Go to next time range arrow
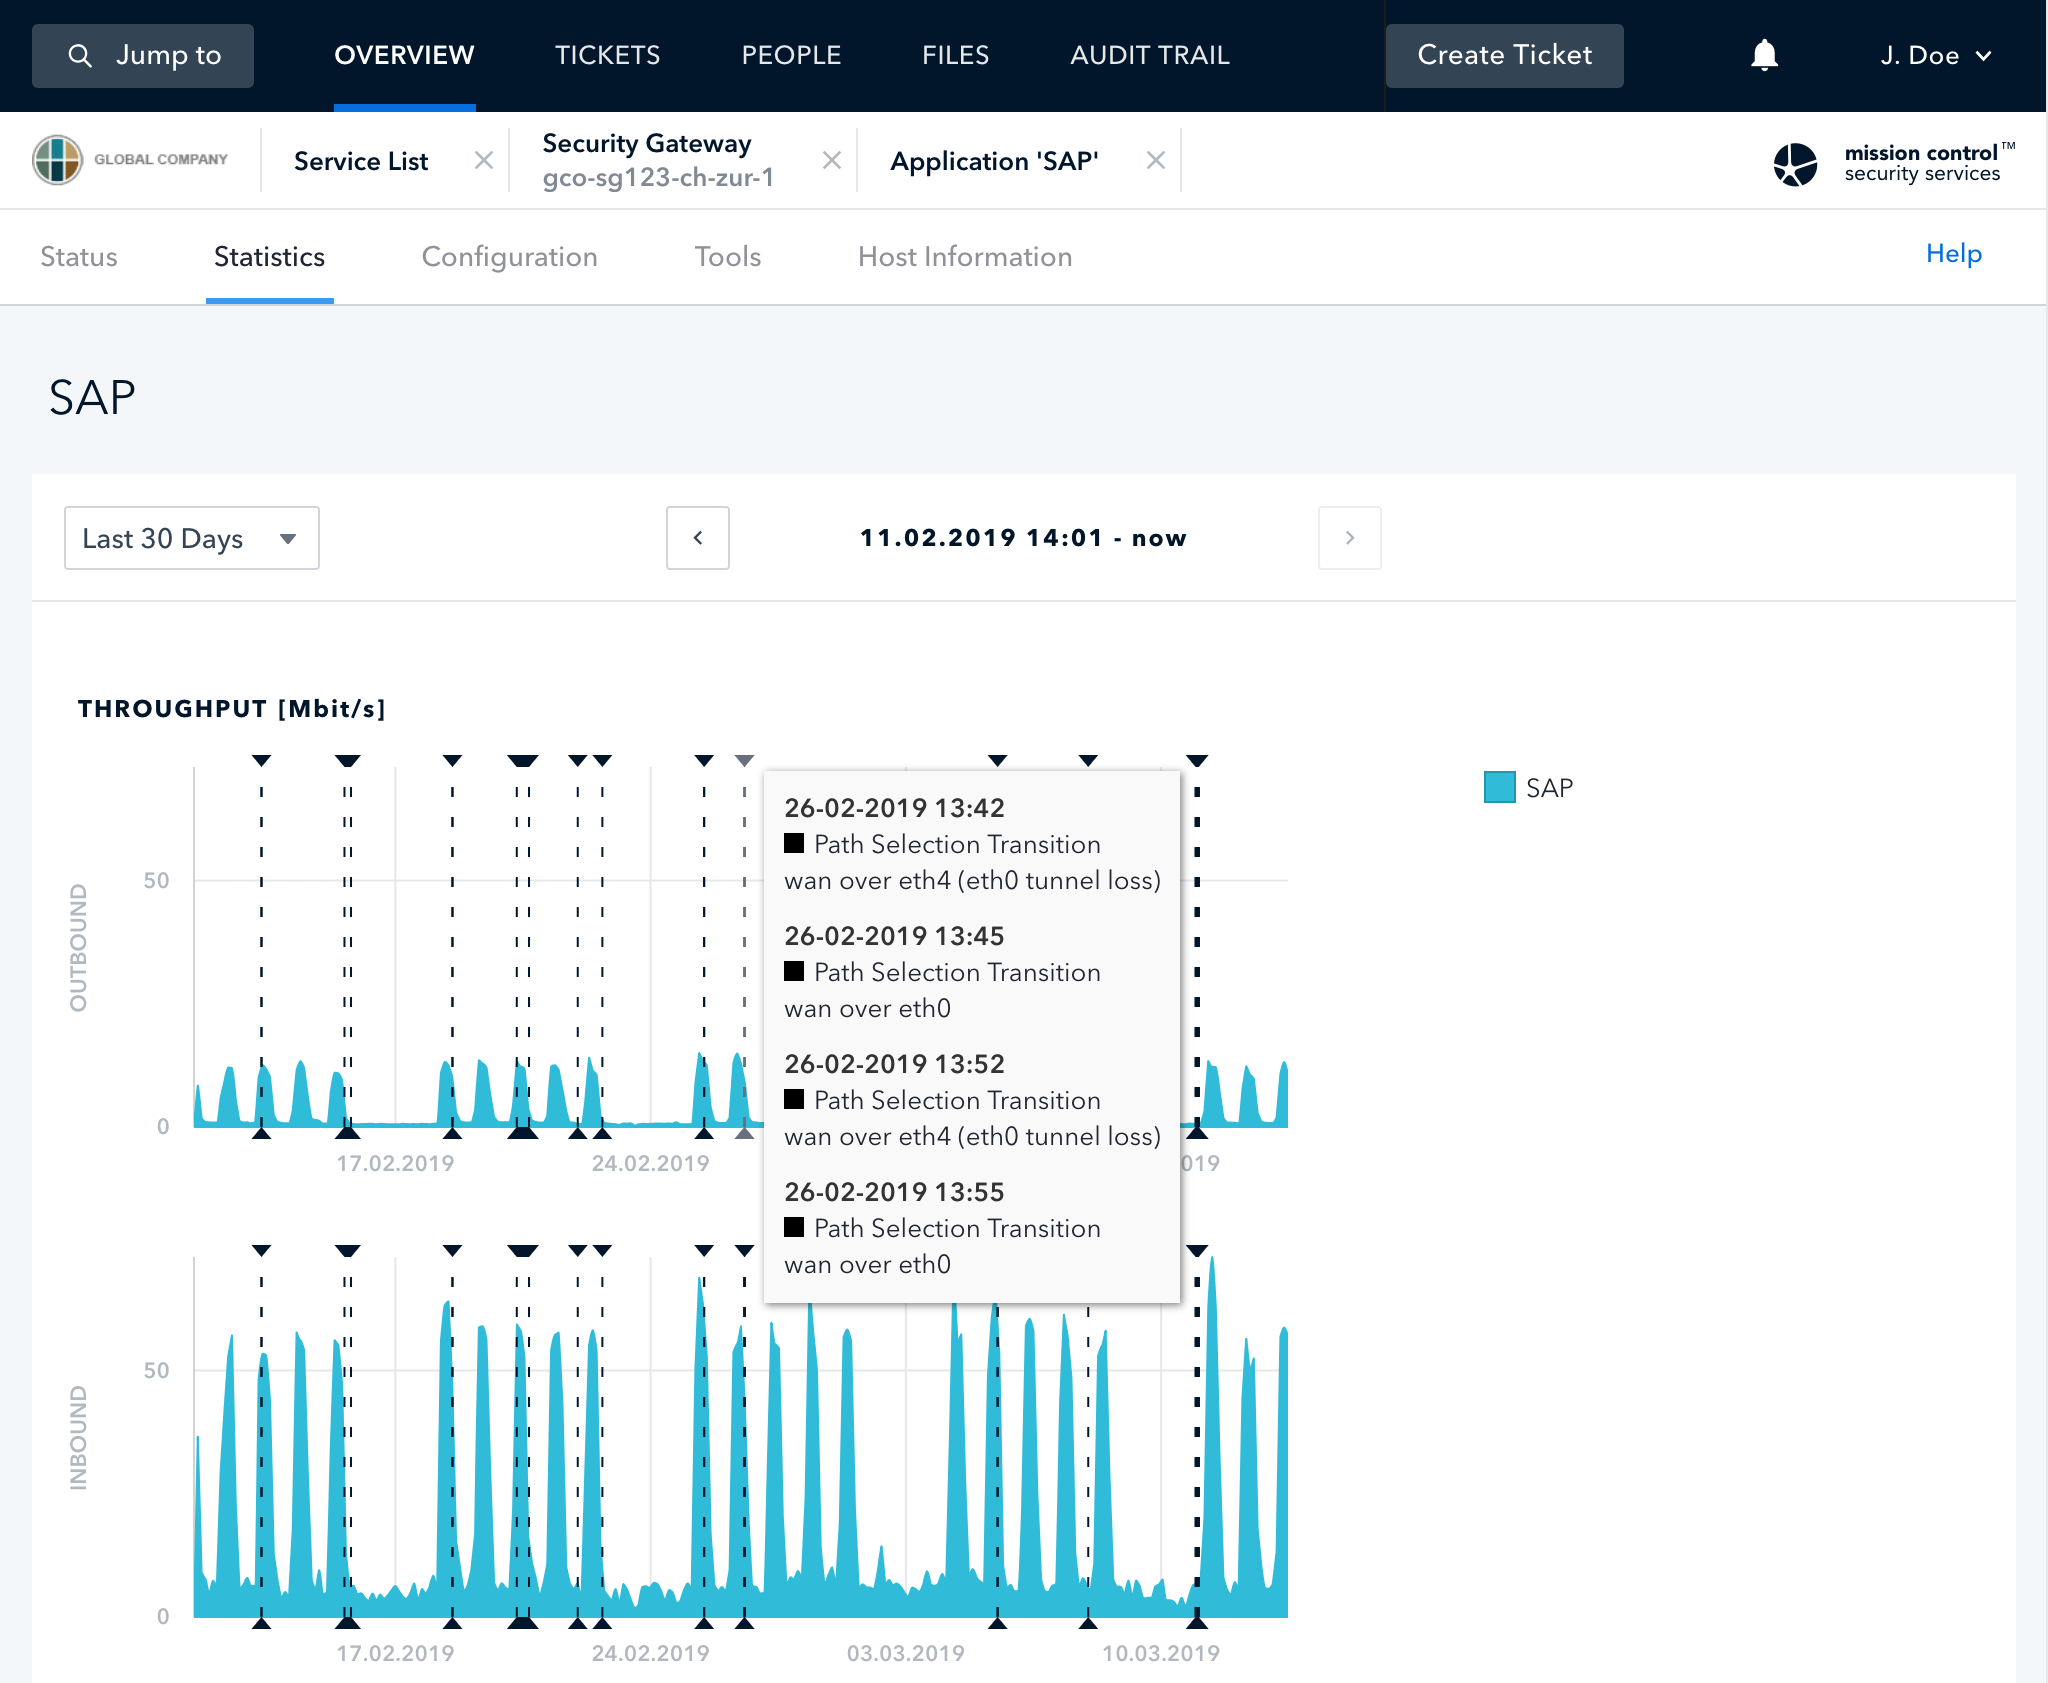This screenshot has width=2048, height=1683. click(x=1350, y=538)
